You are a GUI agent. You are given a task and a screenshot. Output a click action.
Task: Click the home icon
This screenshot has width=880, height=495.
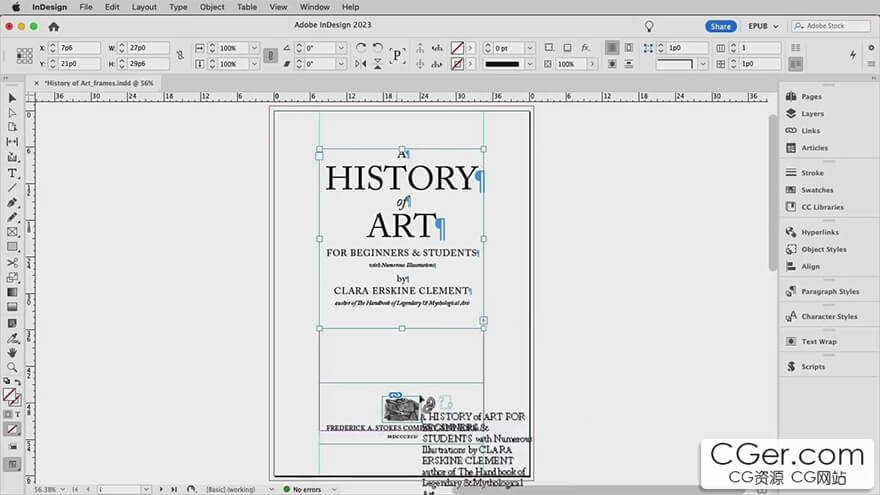[53, 26]
